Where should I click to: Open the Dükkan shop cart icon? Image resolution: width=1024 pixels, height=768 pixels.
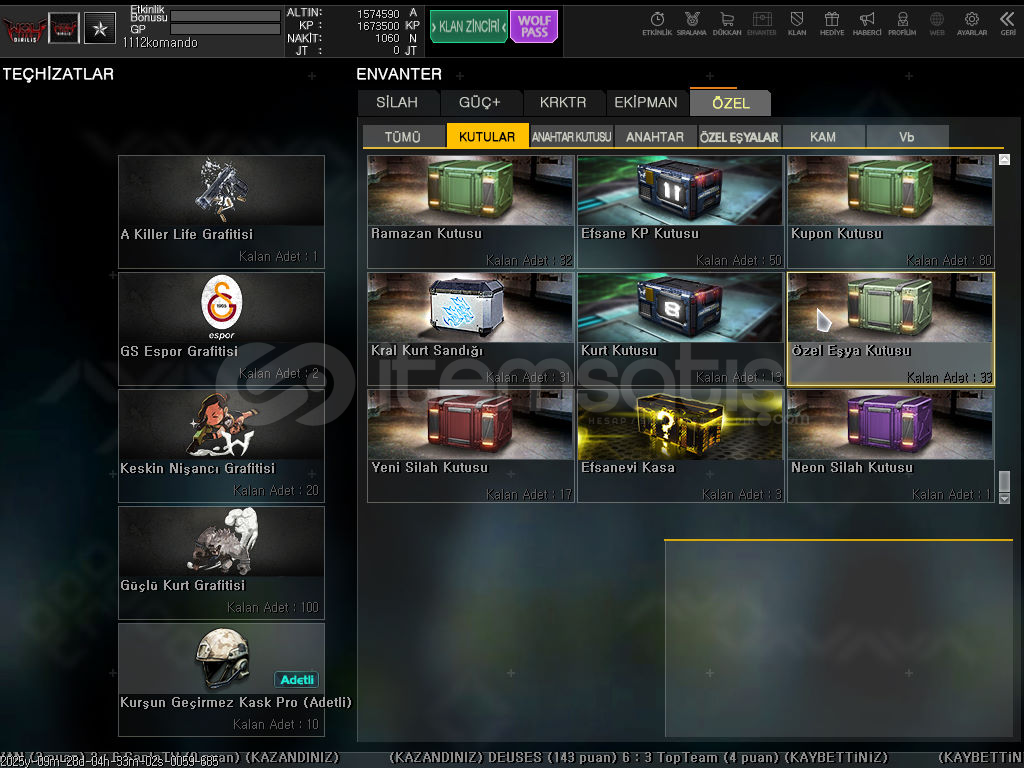727,24
